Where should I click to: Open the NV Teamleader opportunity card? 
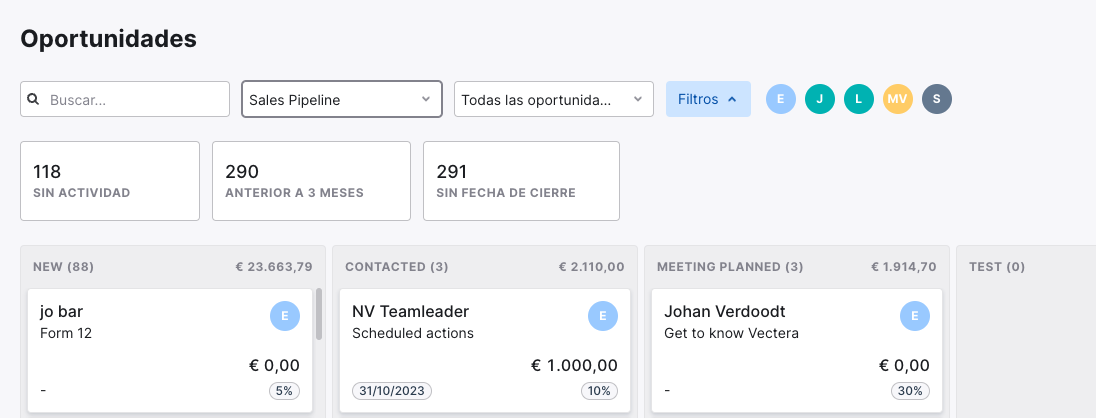[484, 351]
